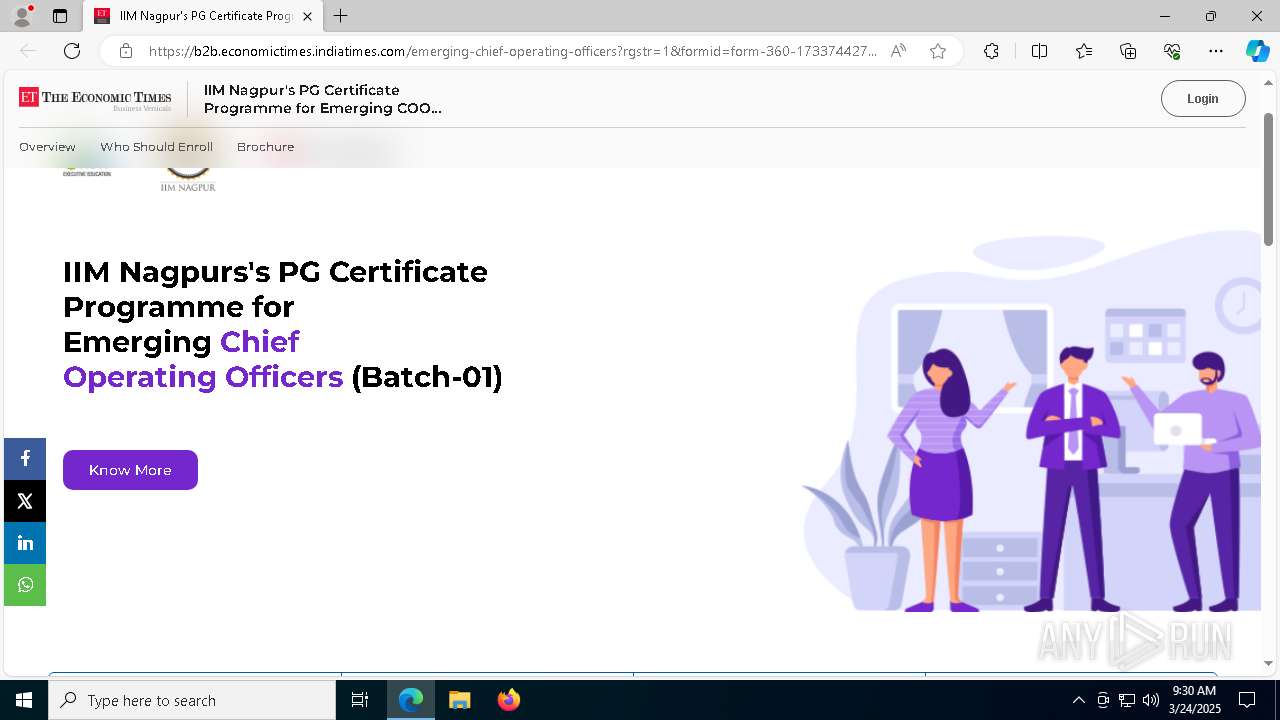The height and width of the screenshot is (720, 1280).
Task: Open File Explorer from taskbar
Action: tap(459, 700)
